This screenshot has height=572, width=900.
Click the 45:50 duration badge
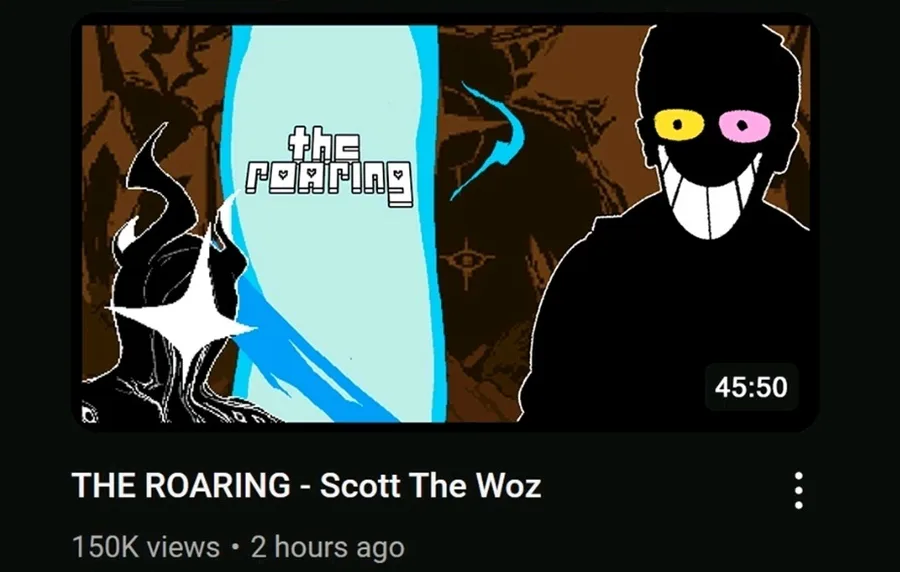pyautogui.click(x=751, y=387)
